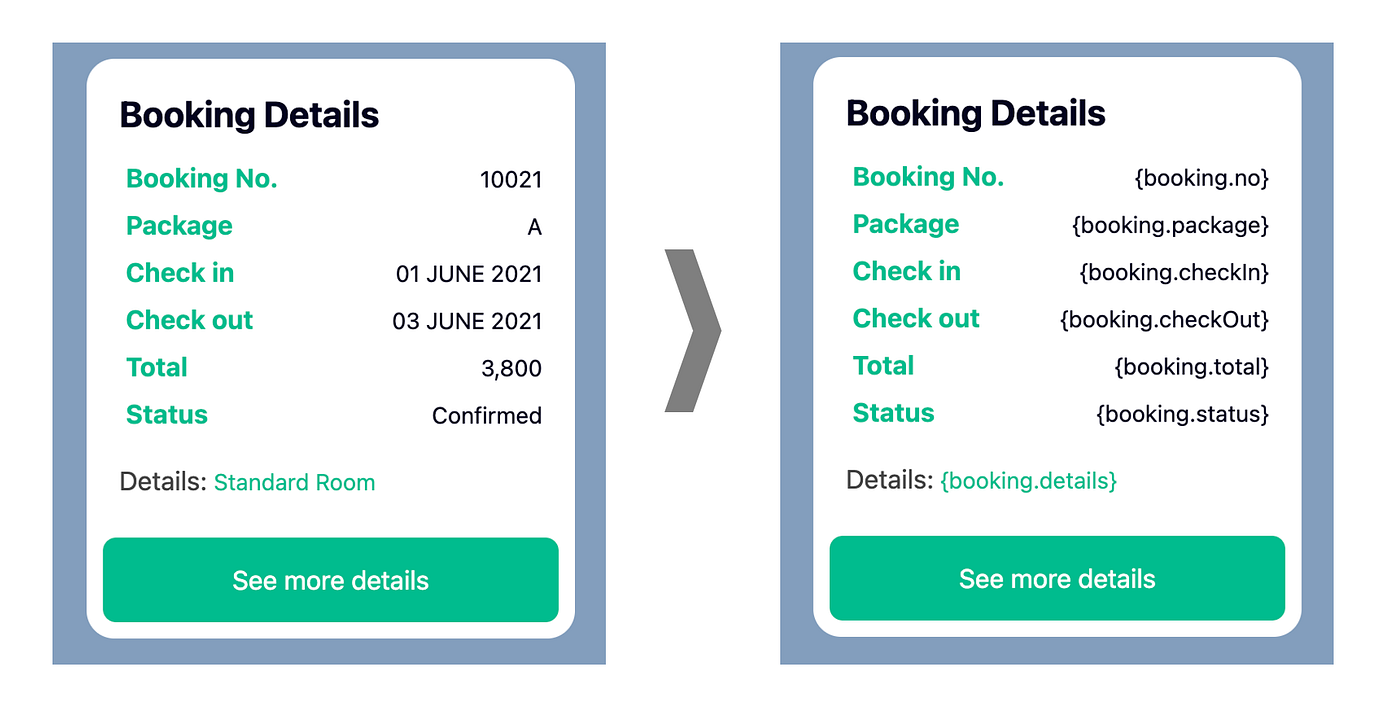Click the Booking No. label beside 10021
1400x721 pixels.
[202, 179]
